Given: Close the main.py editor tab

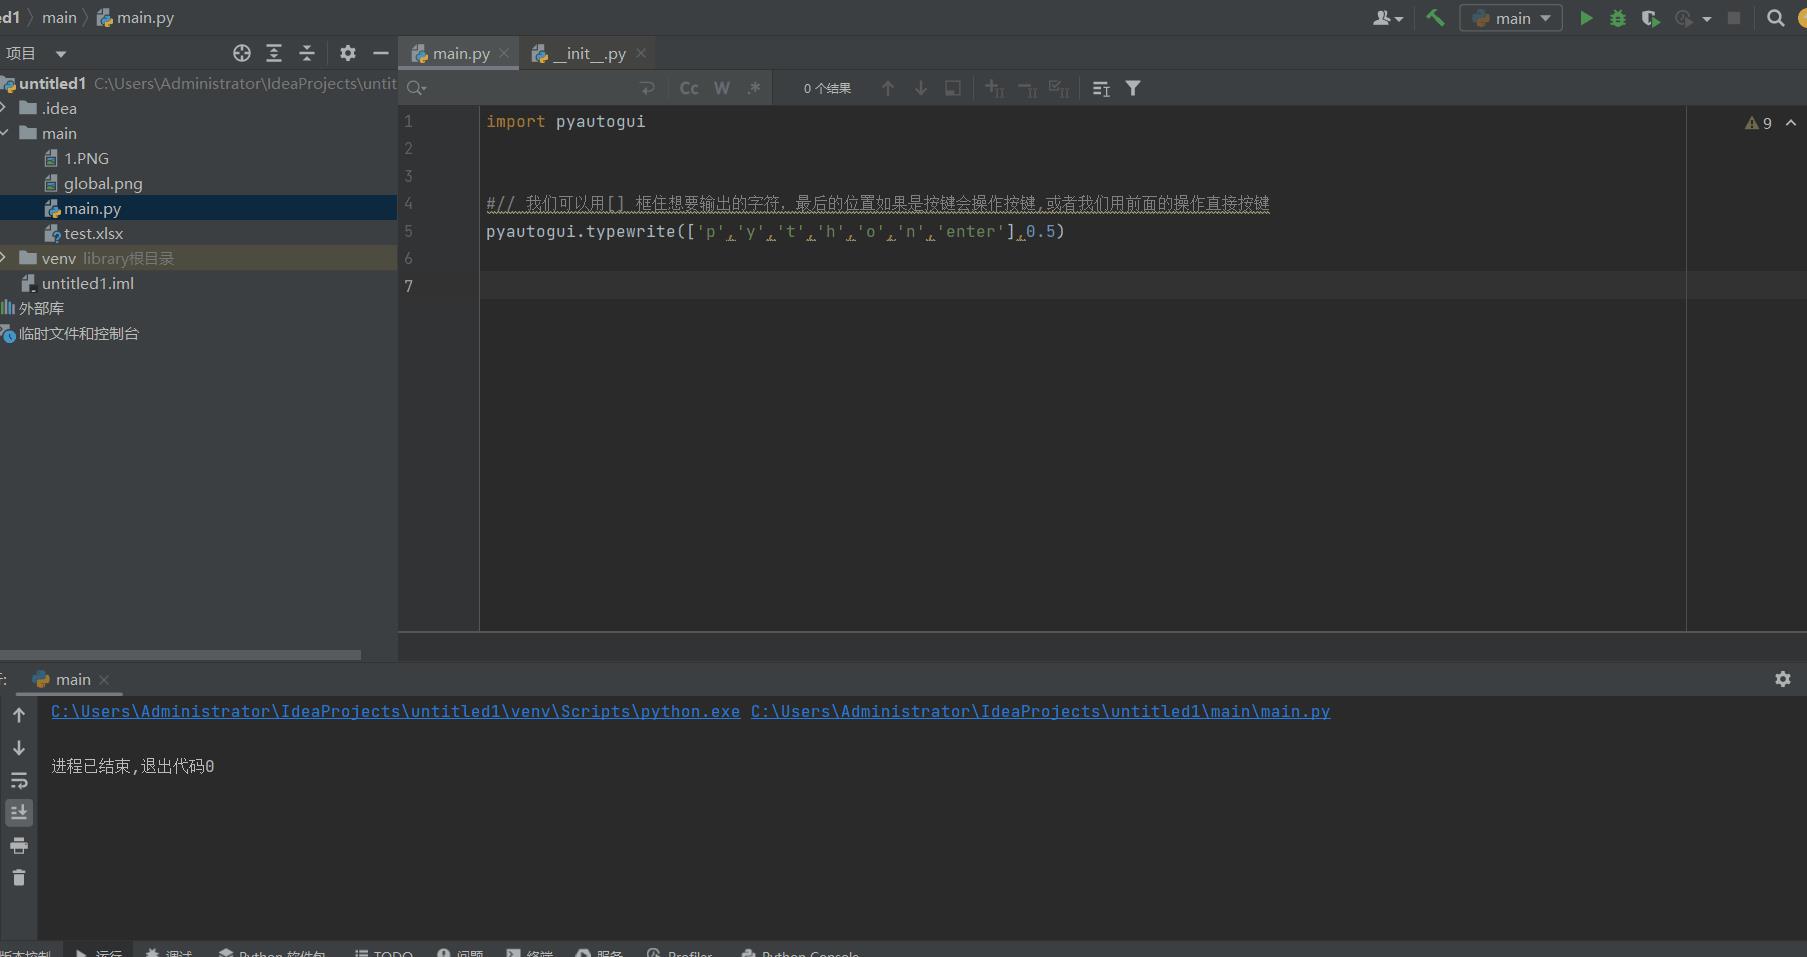Looking at the screenshot, I should (504, 54).
